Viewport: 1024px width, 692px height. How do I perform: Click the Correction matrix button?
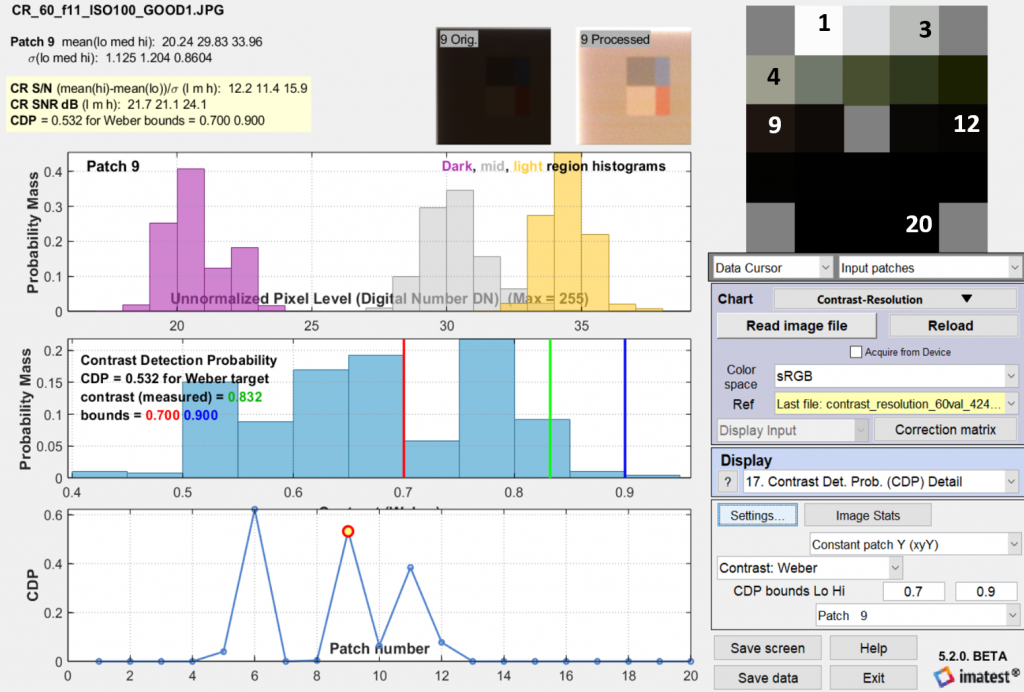pyautogui.click(x=945, y=430)
